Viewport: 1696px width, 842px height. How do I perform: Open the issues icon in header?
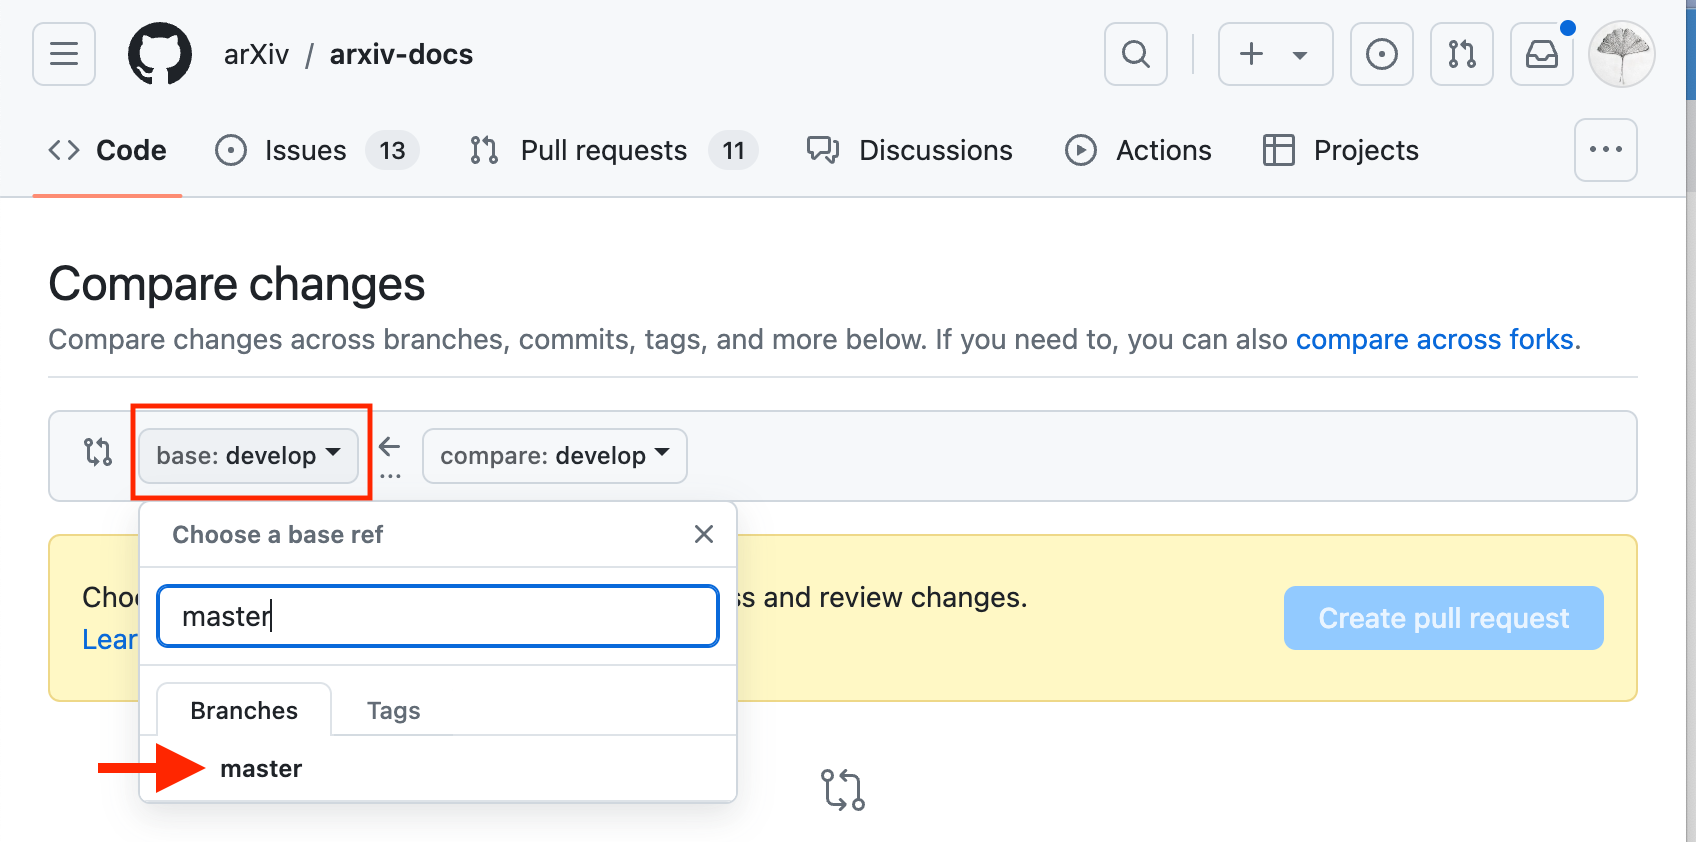(1381, 54)
